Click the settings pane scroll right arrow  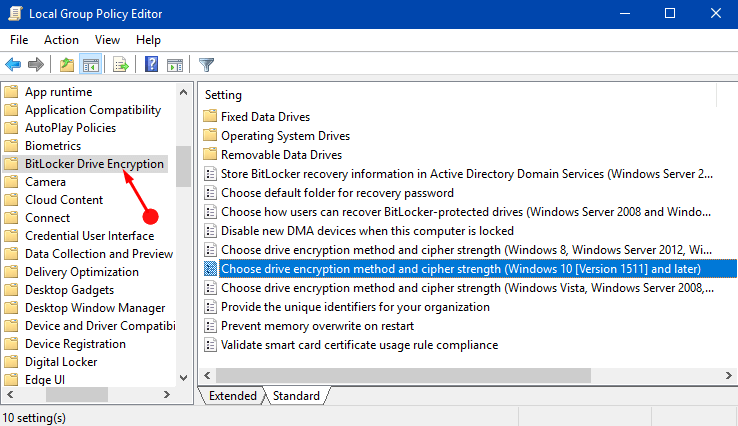729,376
